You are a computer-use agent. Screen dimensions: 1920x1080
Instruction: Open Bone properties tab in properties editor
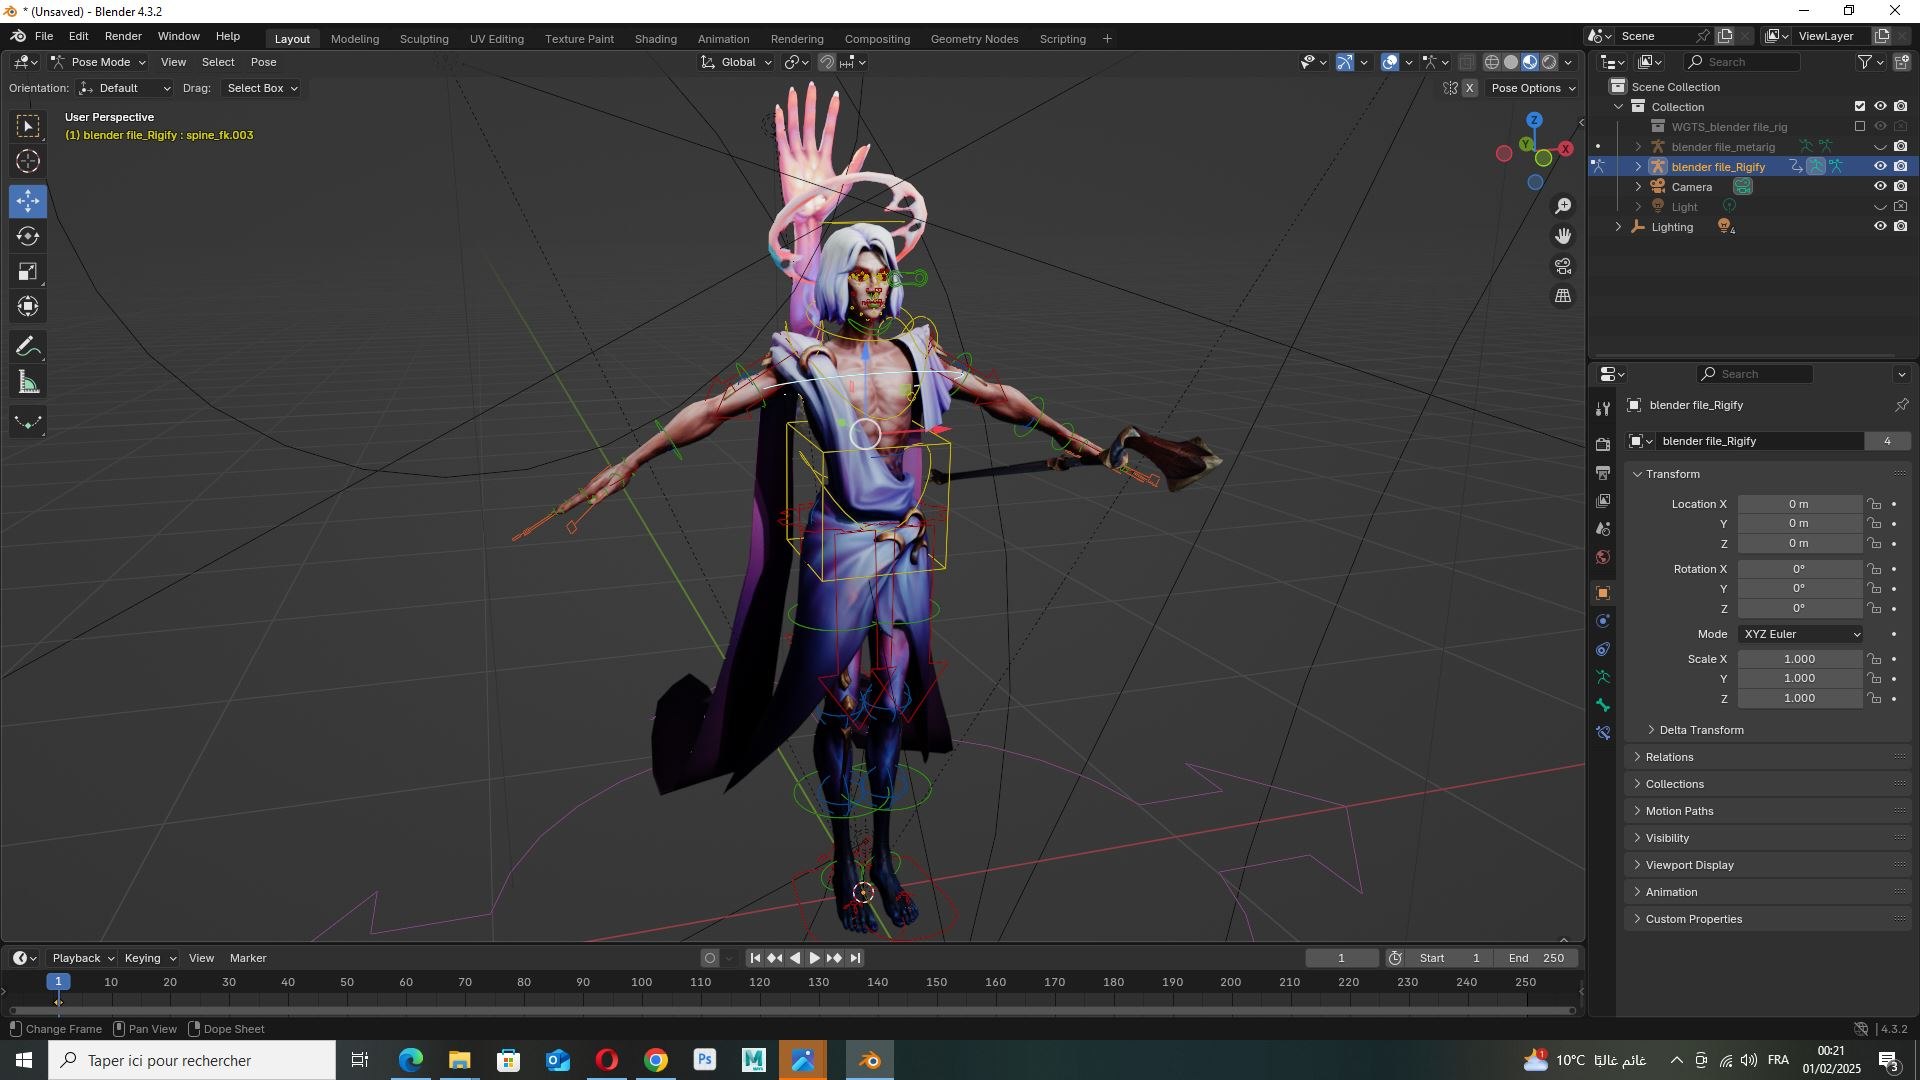[1603, 706]
